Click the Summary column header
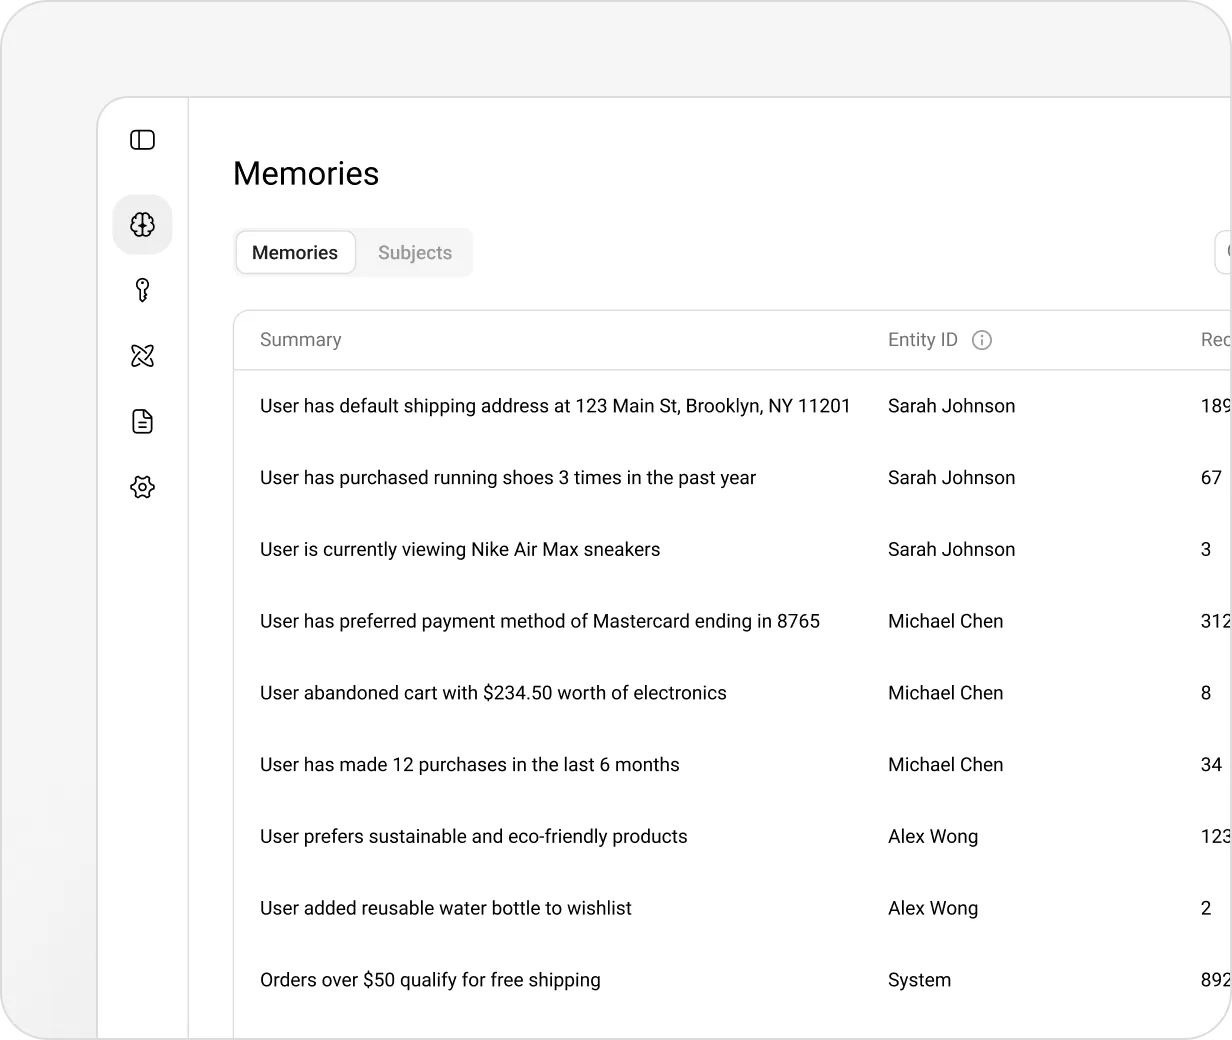Screen dimensions: 1232x1040 (x=300, y=340)
